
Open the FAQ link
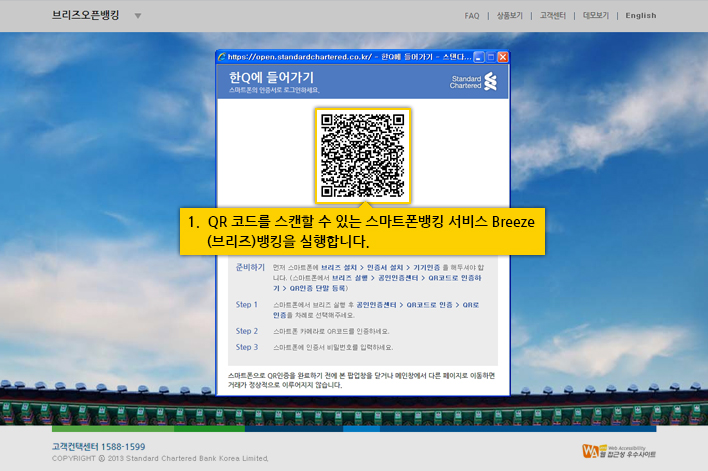click(x=471, y=16)
